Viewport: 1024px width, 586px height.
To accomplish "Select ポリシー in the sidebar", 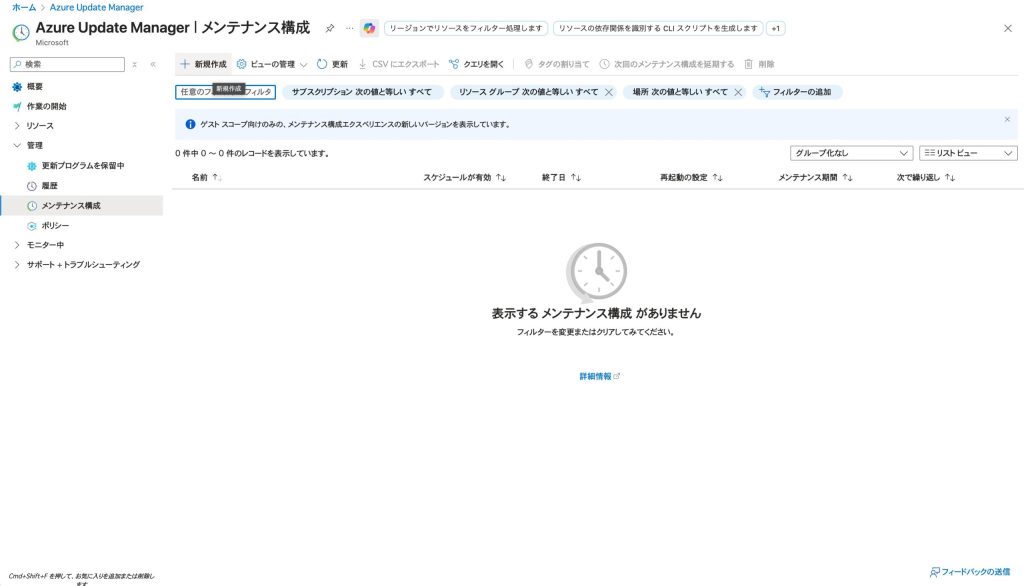I will [55, 226].
